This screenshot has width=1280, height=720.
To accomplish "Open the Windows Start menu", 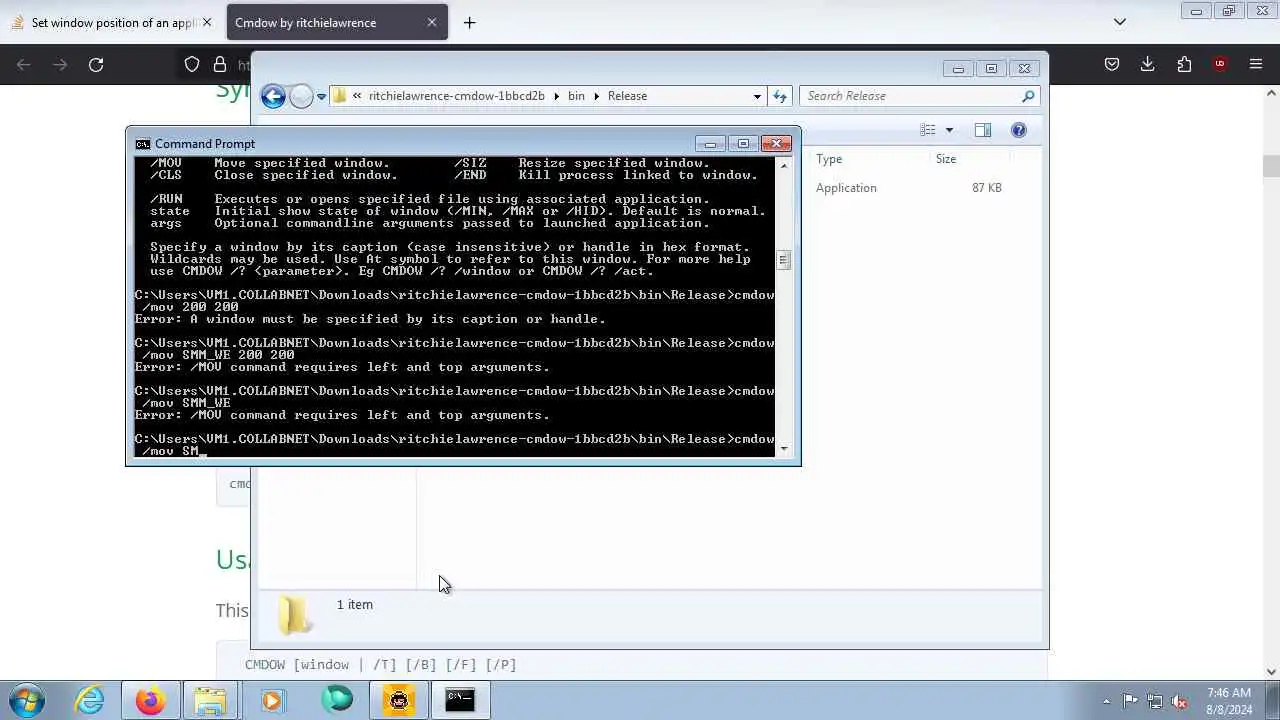I will (x=27, y=699).
